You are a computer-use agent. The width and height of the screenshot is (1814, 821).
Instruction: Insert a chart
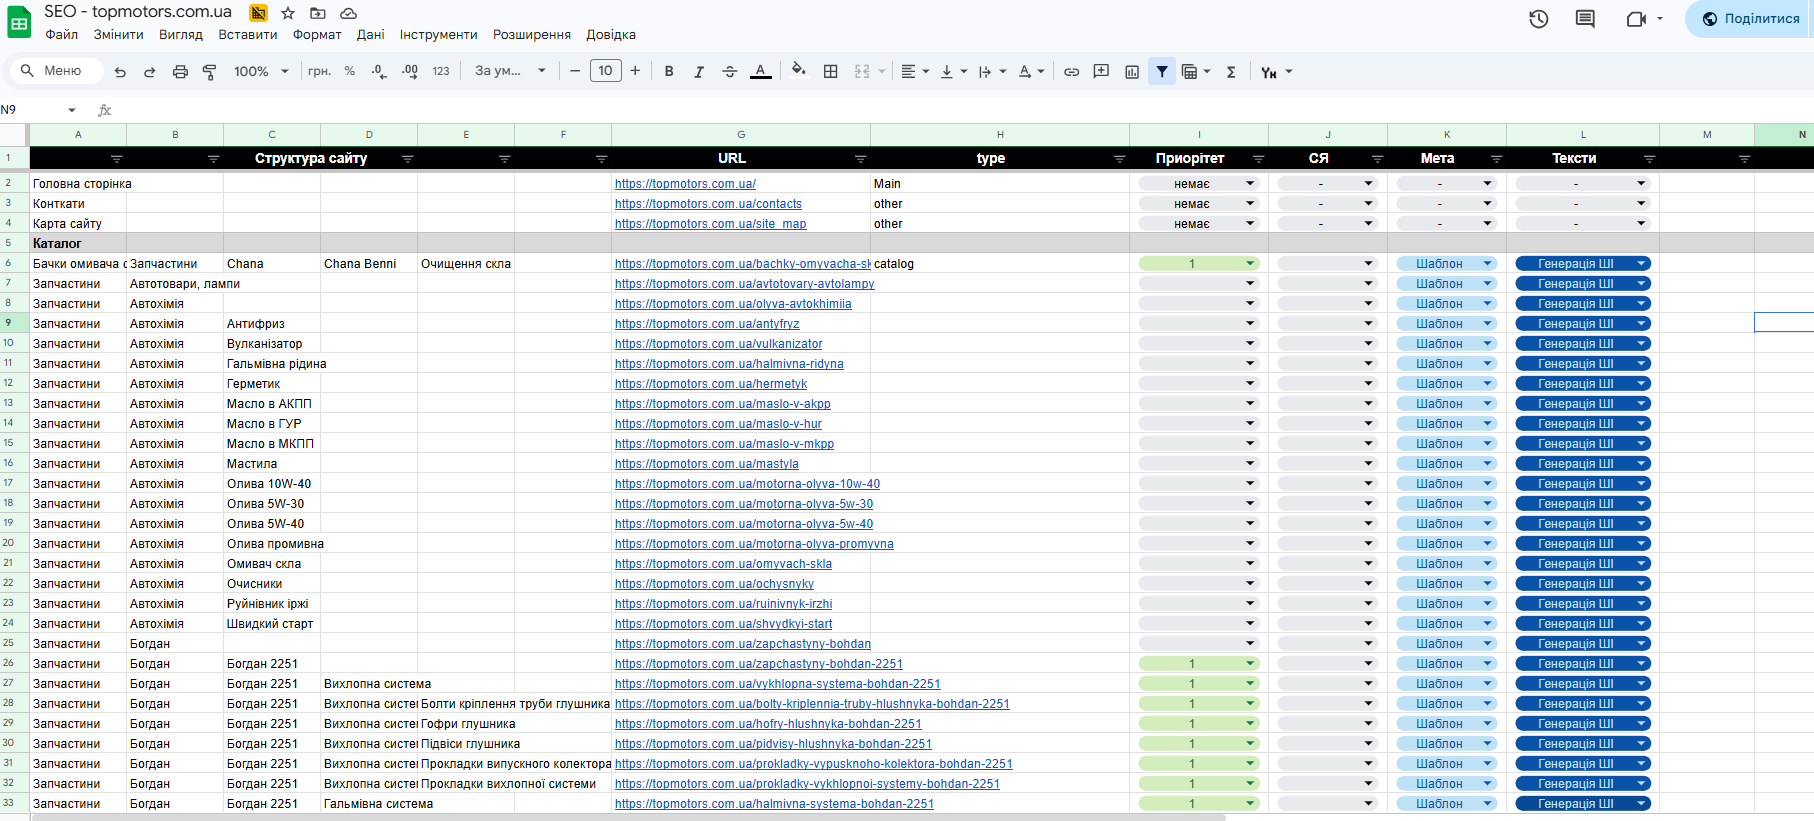tap(1132, 72)
